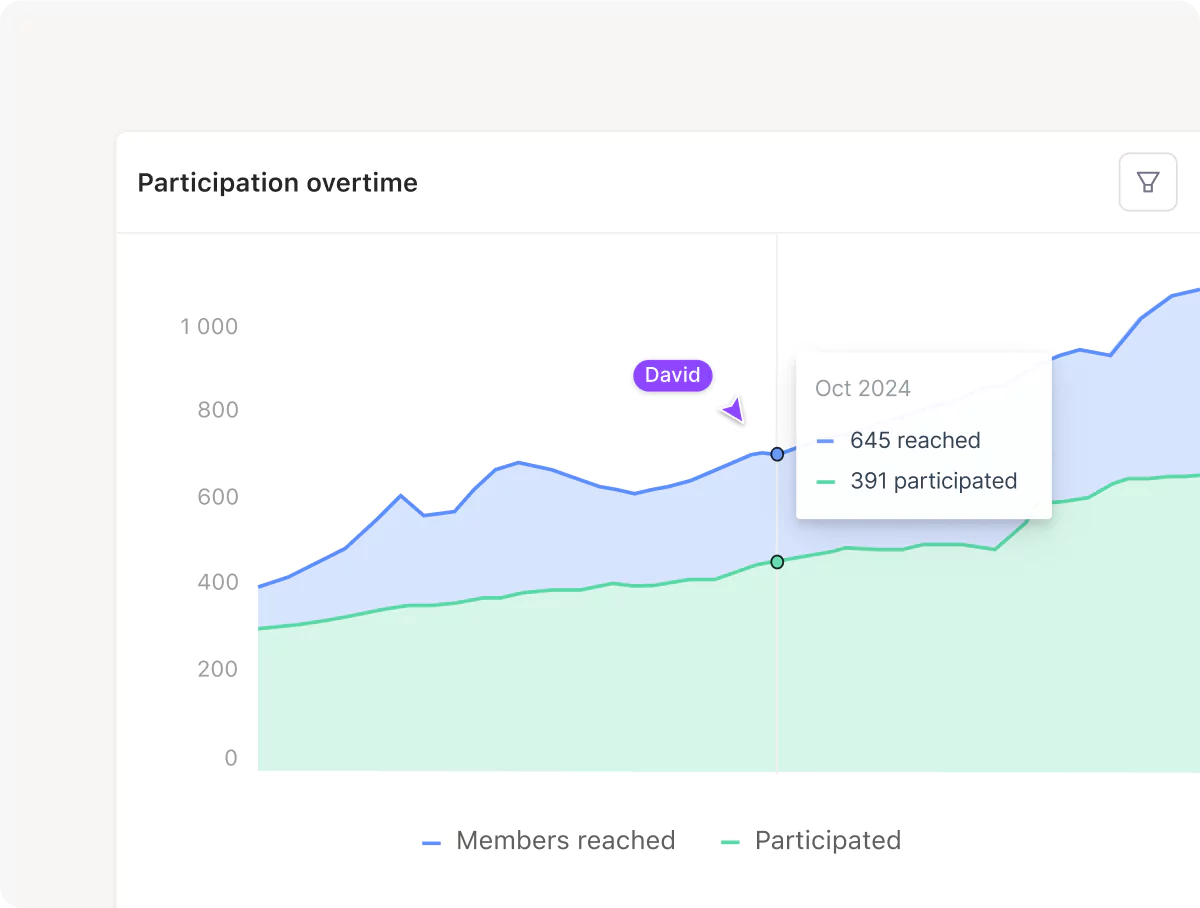Click the green dash next to Participated
Screen dimensions: 1200x908
click(x=731, y=843)
